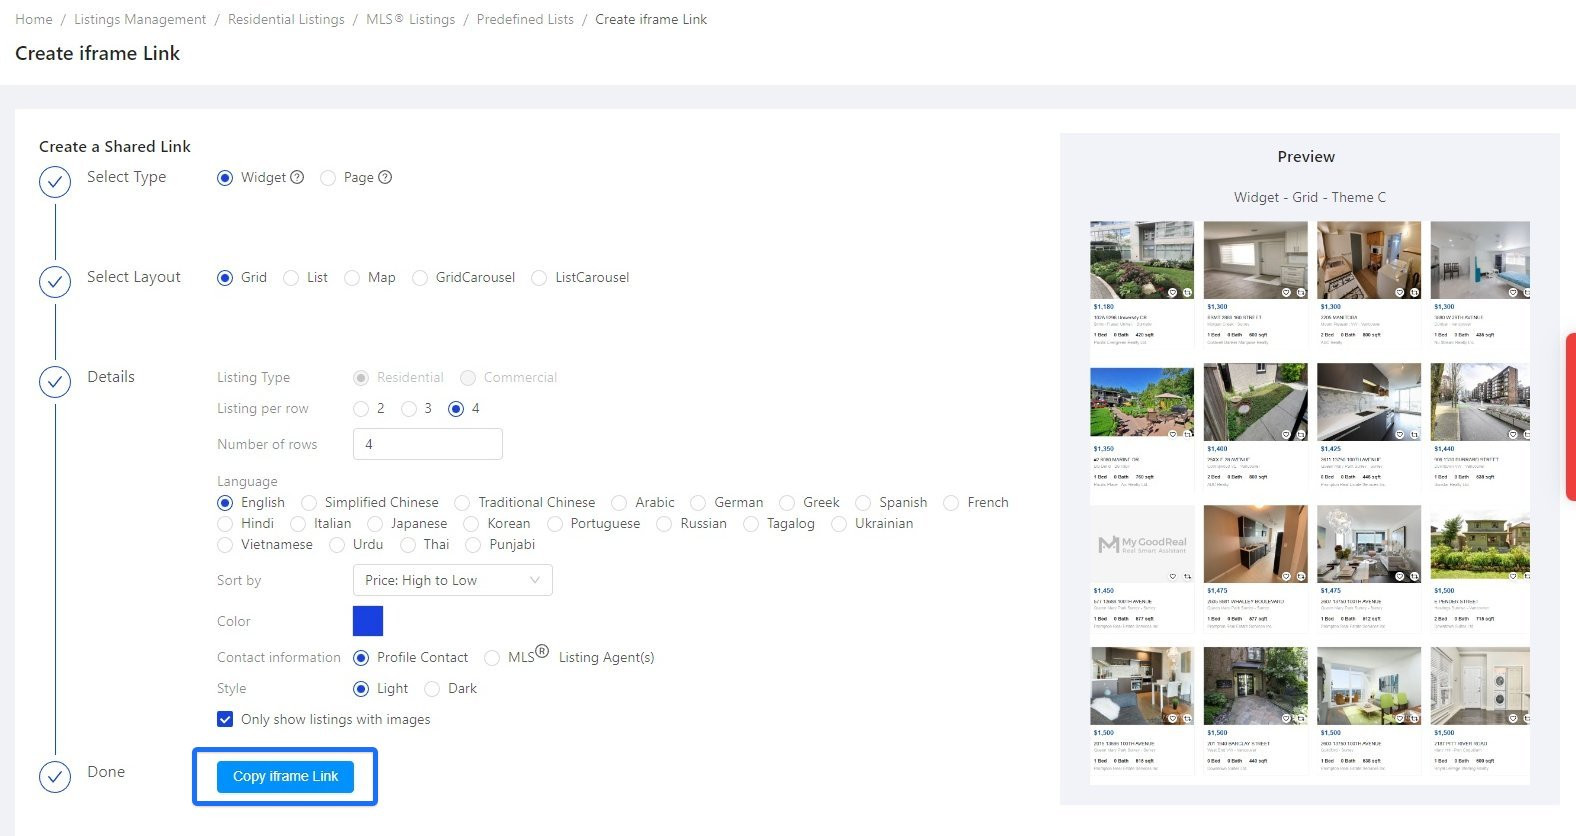1576x836 pixels.
Task: Click the Select Type step checkmark circle
Action: 55,182
